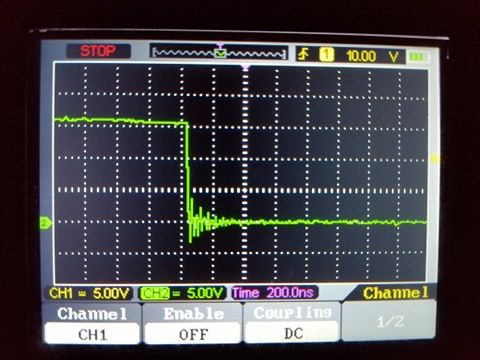
Task: Click the green T marker in overview bar
Action: [220, 53]
